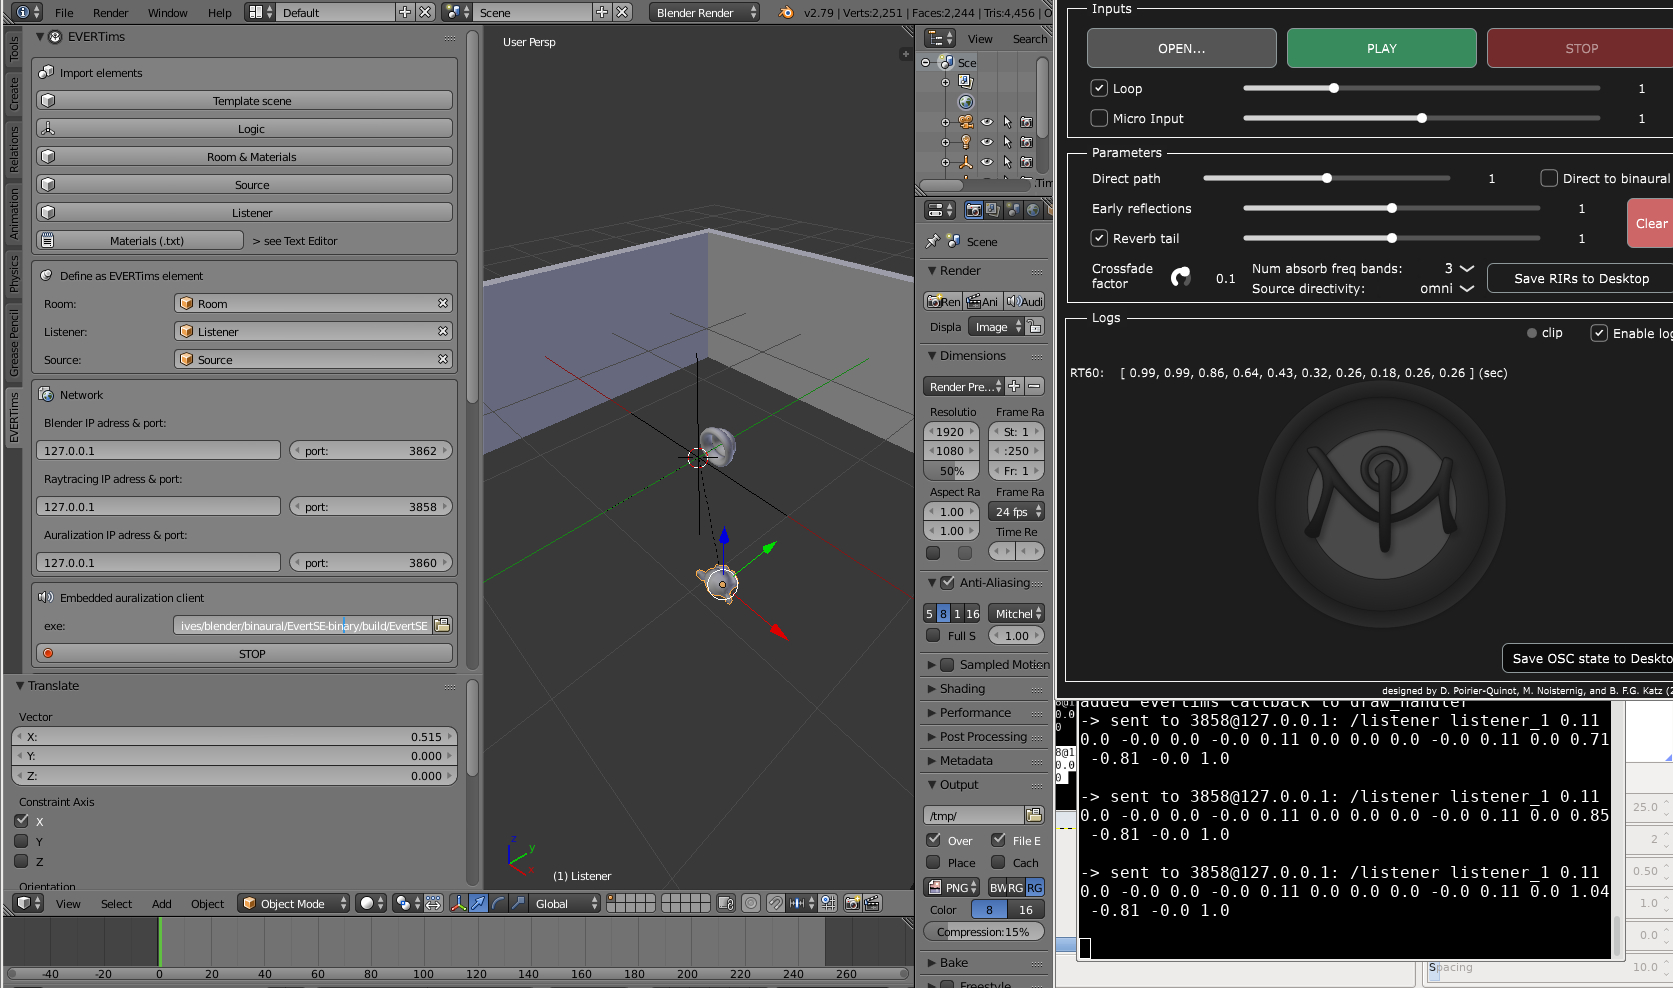Enable Direct to binaural checkbox
The height and width of the screenshot is (988, 1673).
click(1549, 178)
